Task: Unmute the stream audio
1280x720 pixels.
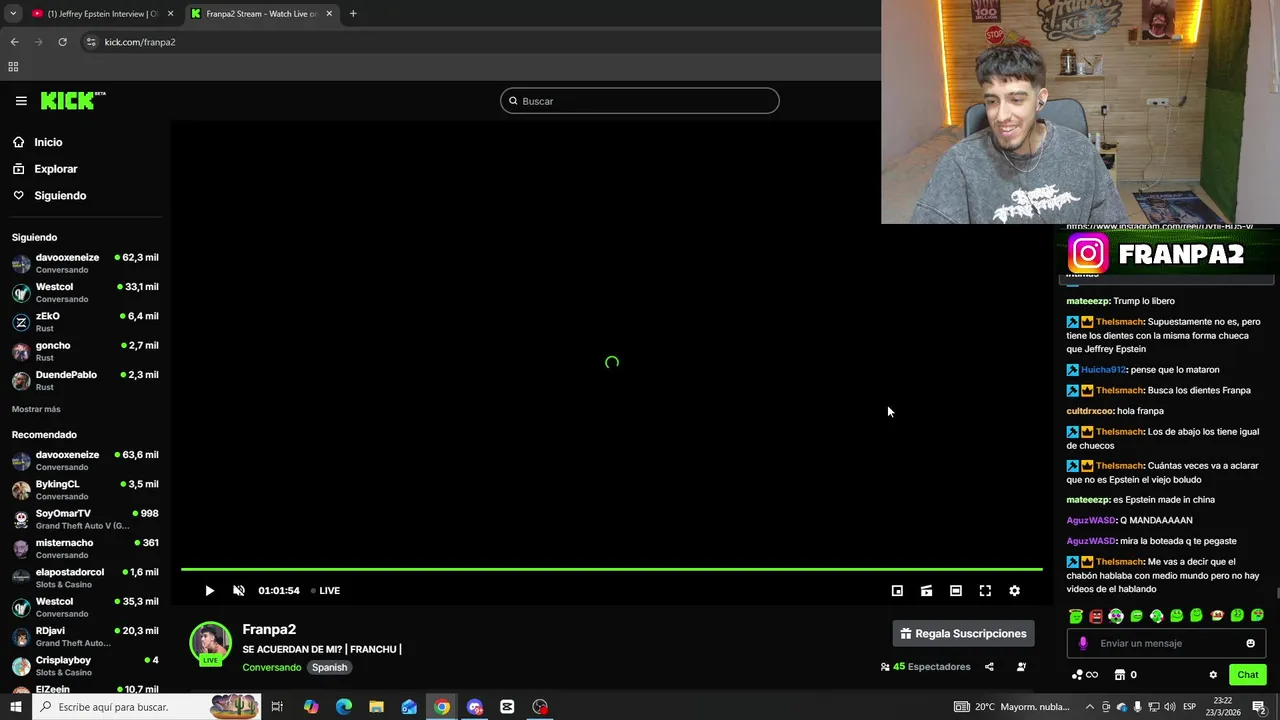Action: 239,591
